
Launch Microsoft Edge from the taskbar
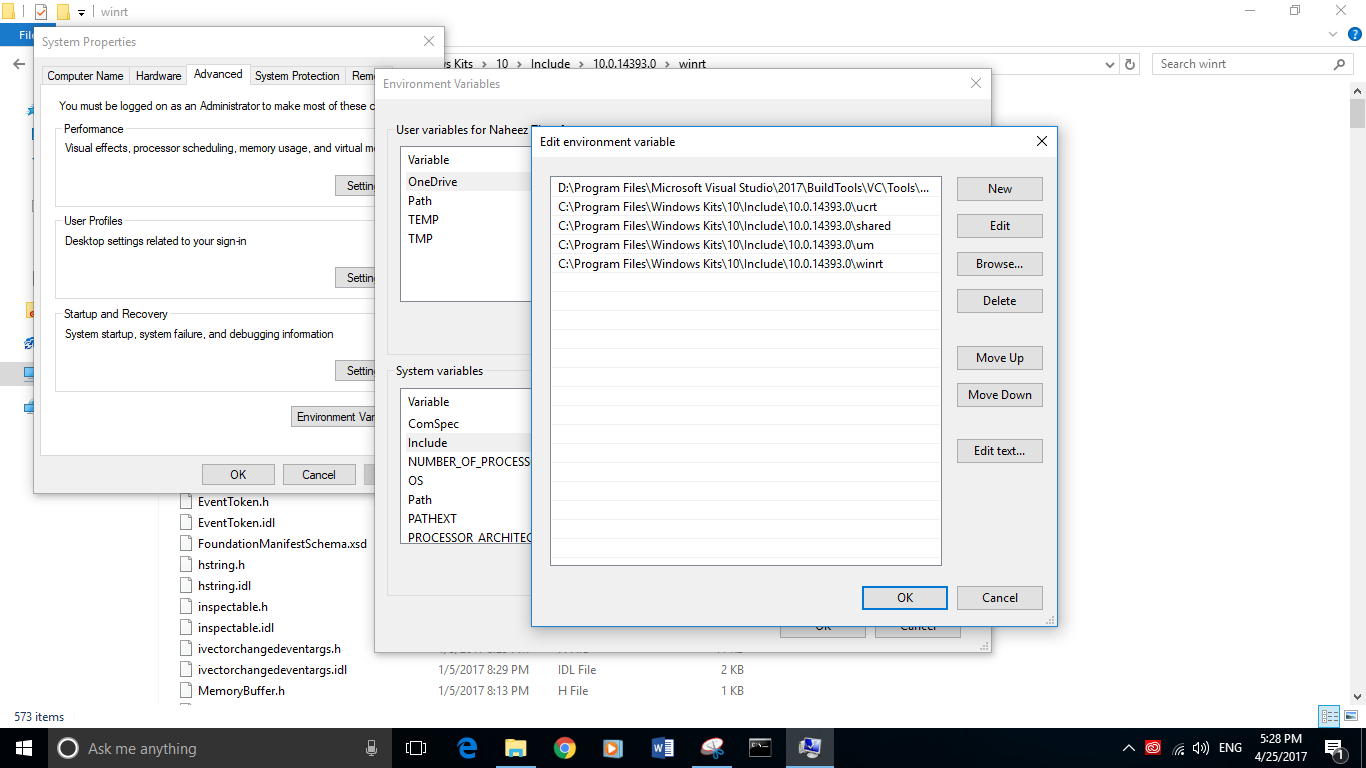point(466,747)
